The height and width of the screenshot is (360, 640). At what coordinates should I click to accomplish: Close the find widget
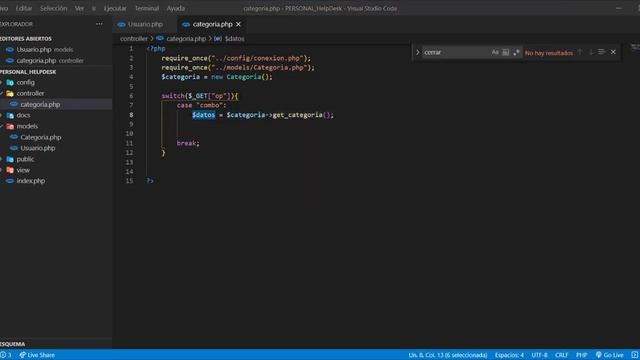pyautogui.click(x=613, y=52)
